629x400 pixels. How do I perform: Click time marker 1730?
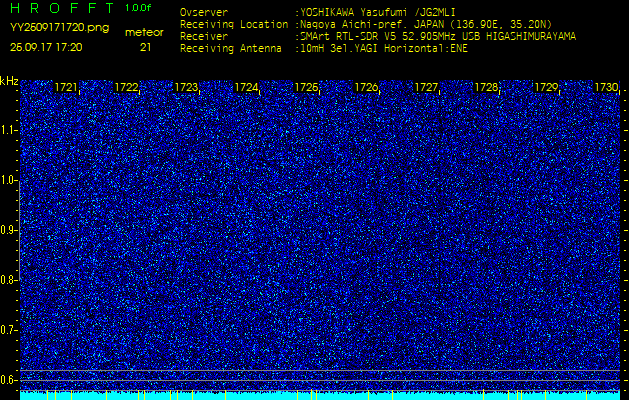(x=606, y=87)
